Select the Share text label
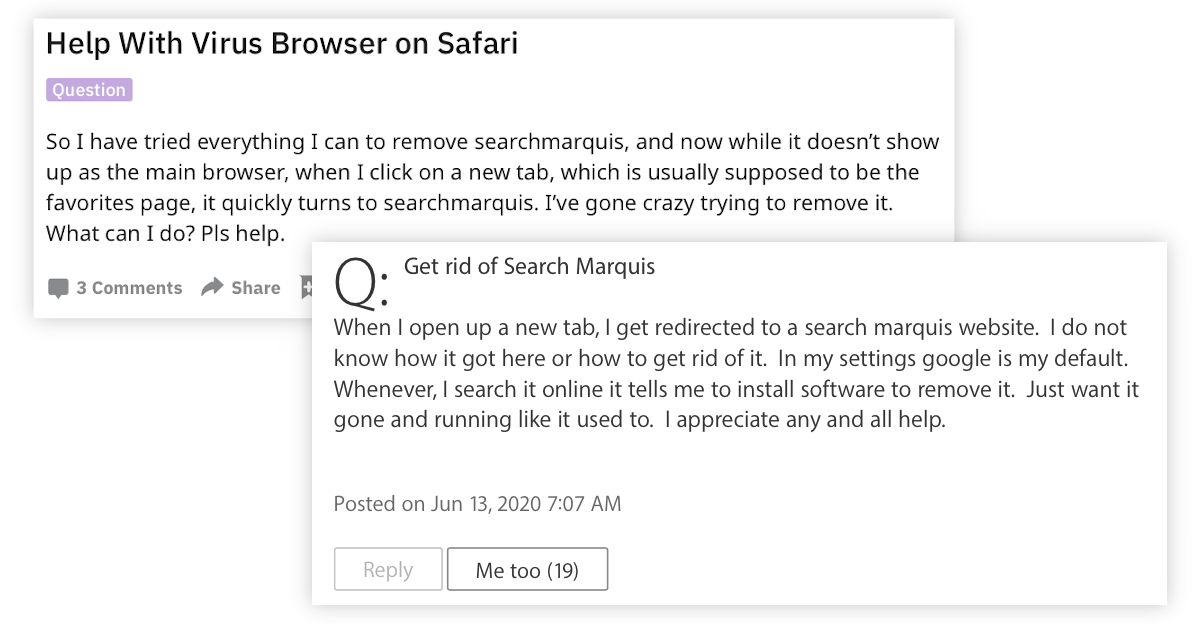The height and width of the screenshot is (624, 1200). click(x=256, y=288)
